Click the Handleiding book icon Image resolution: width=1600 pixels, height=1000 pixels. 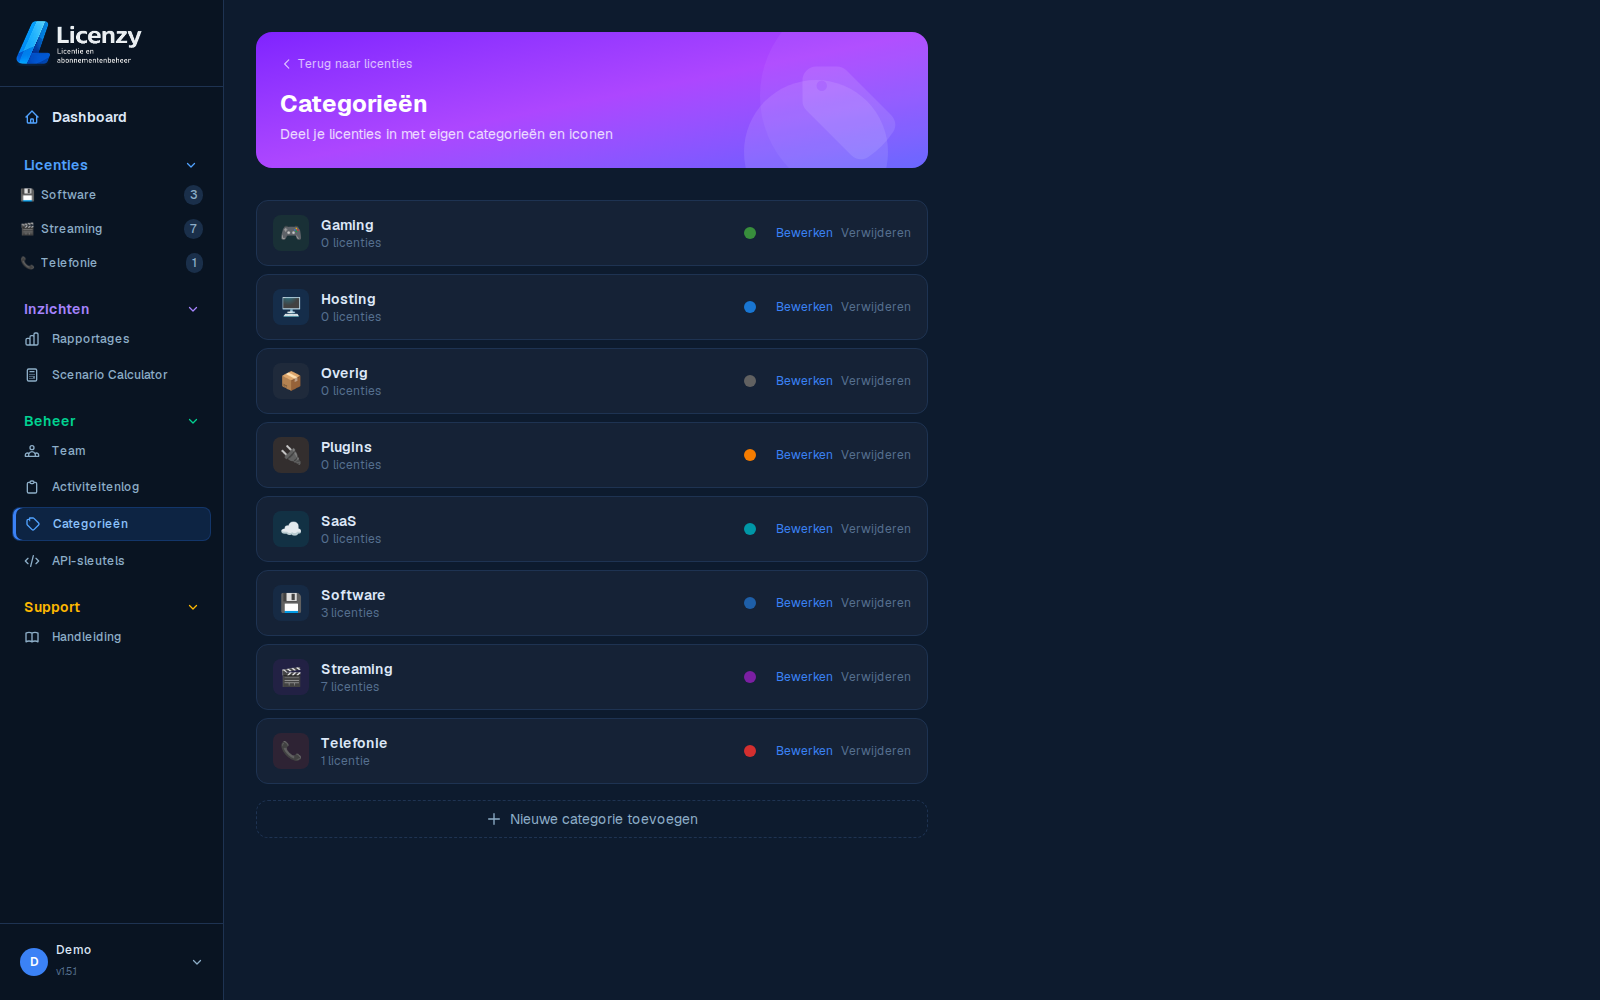(x=32, y=637)
